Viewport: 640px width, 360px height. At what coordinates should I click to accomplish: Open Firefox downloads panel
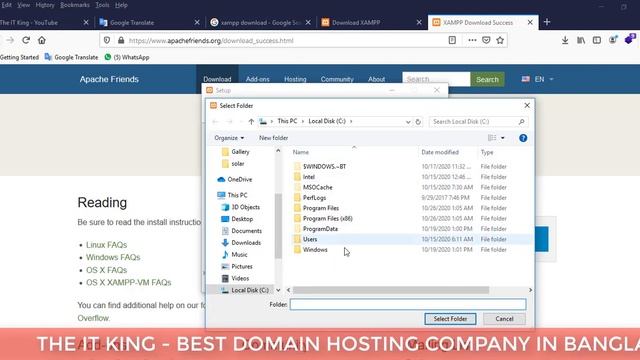565,40
